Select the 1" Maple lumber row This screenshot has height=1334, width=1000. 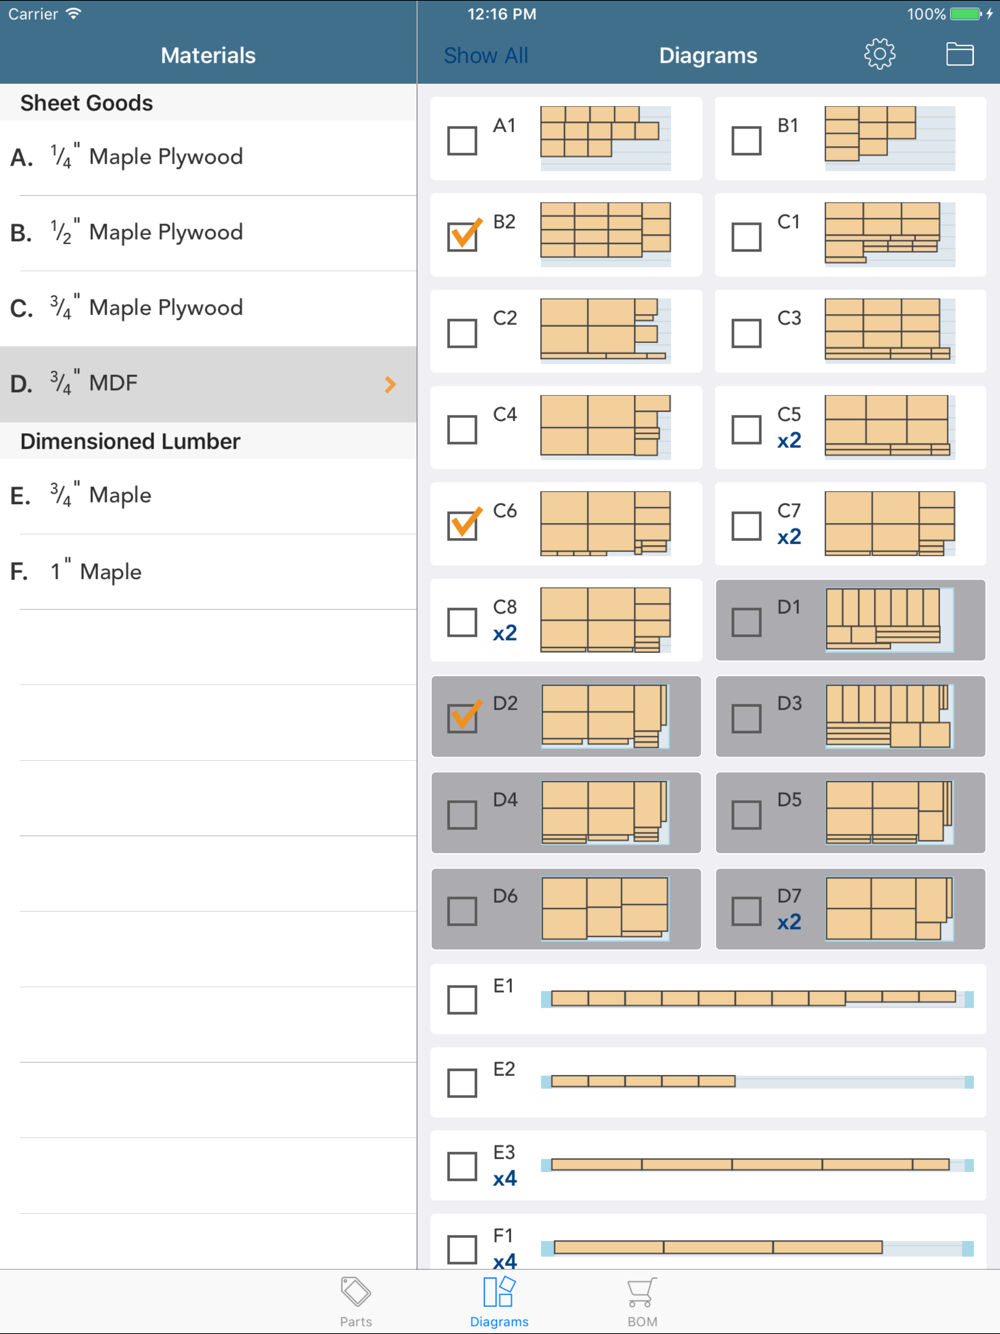(208, 572)
